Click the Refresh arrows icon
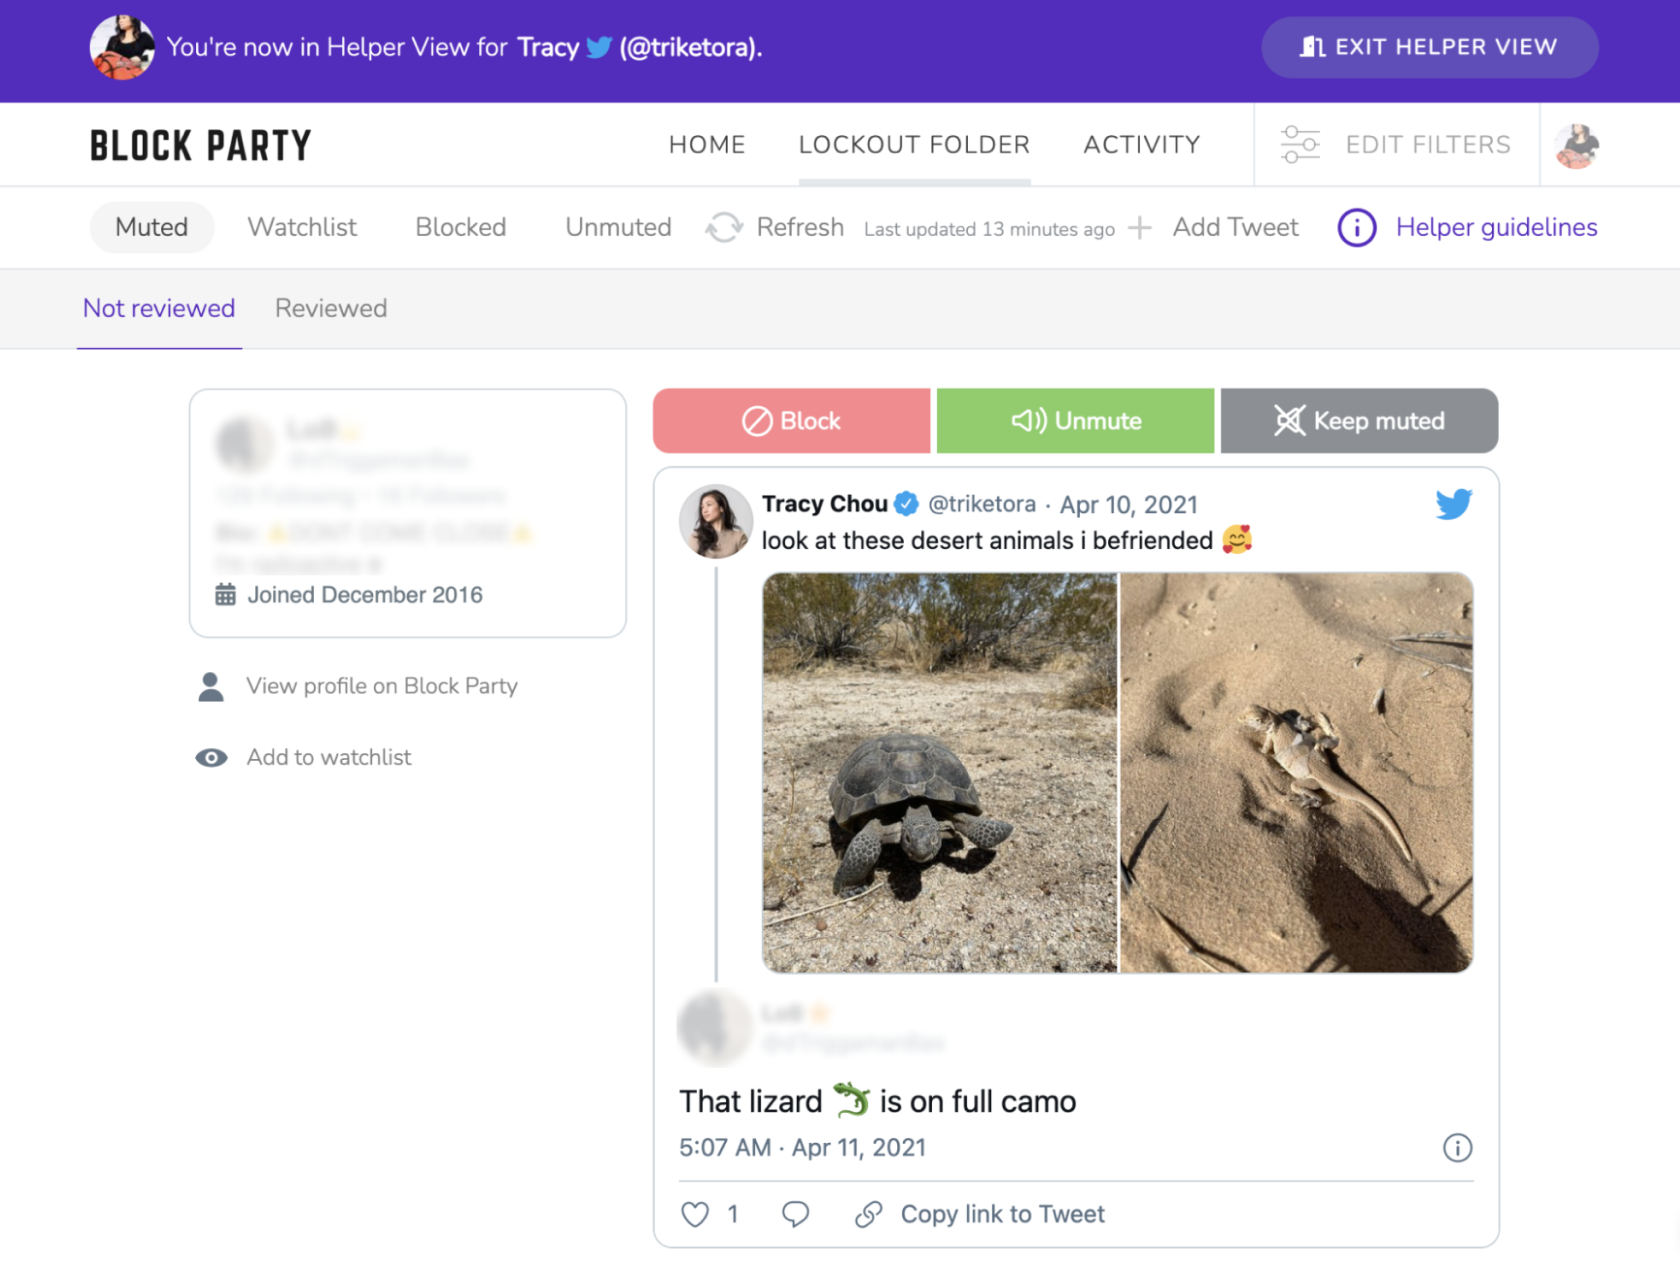This screenshot has height=1278, width=1680. pos(724,228)
